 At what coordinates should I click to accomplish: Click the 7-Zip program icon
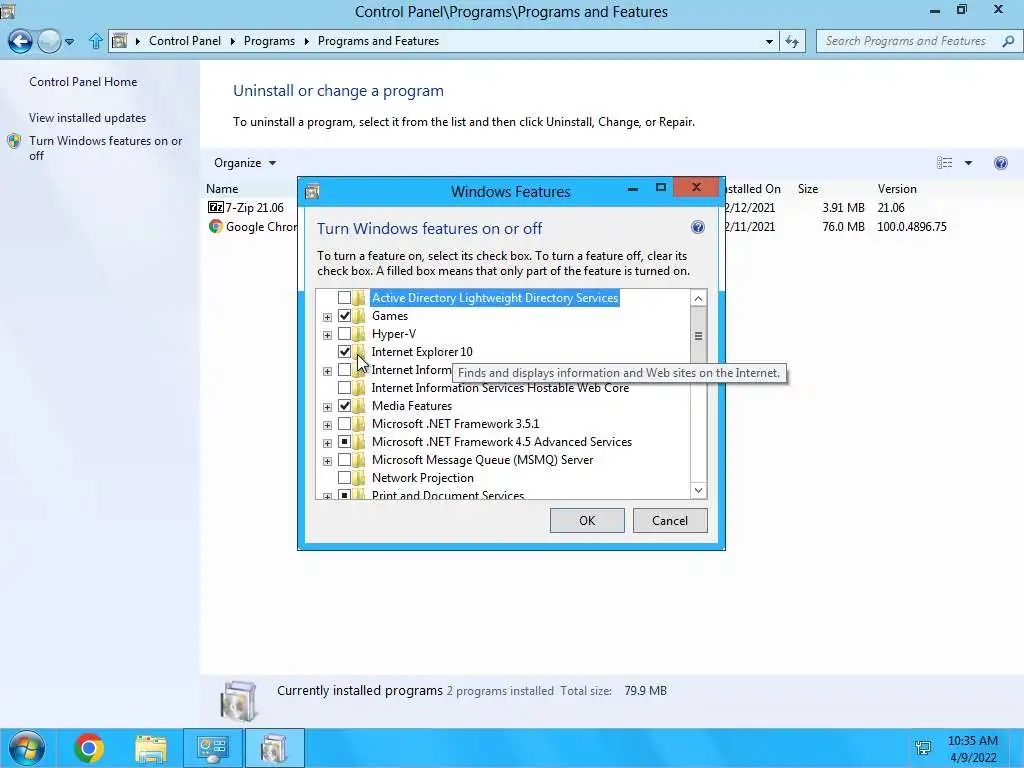216,208
